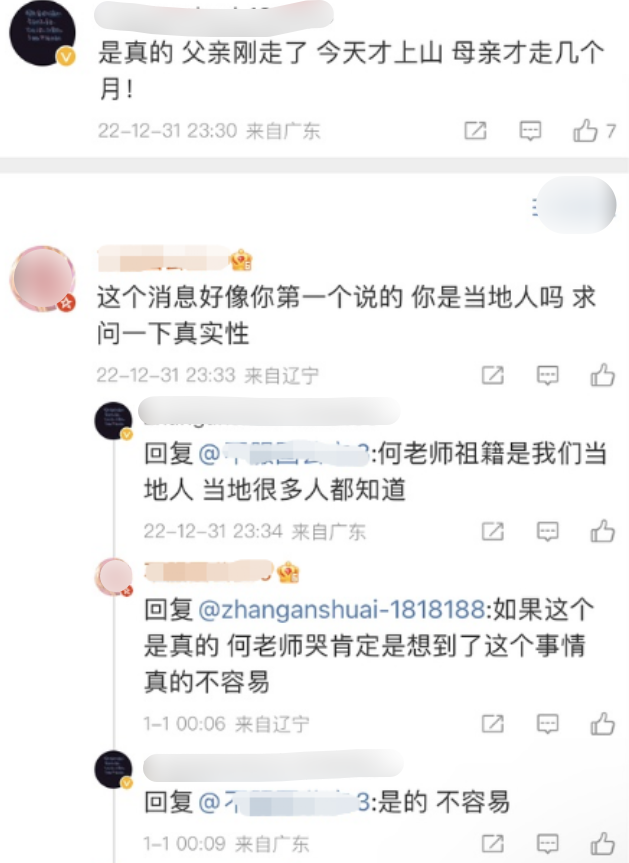Open @zhanganshuai-1818188 mention link
Screen dimensions: 629x863
[x=341, y=609]
